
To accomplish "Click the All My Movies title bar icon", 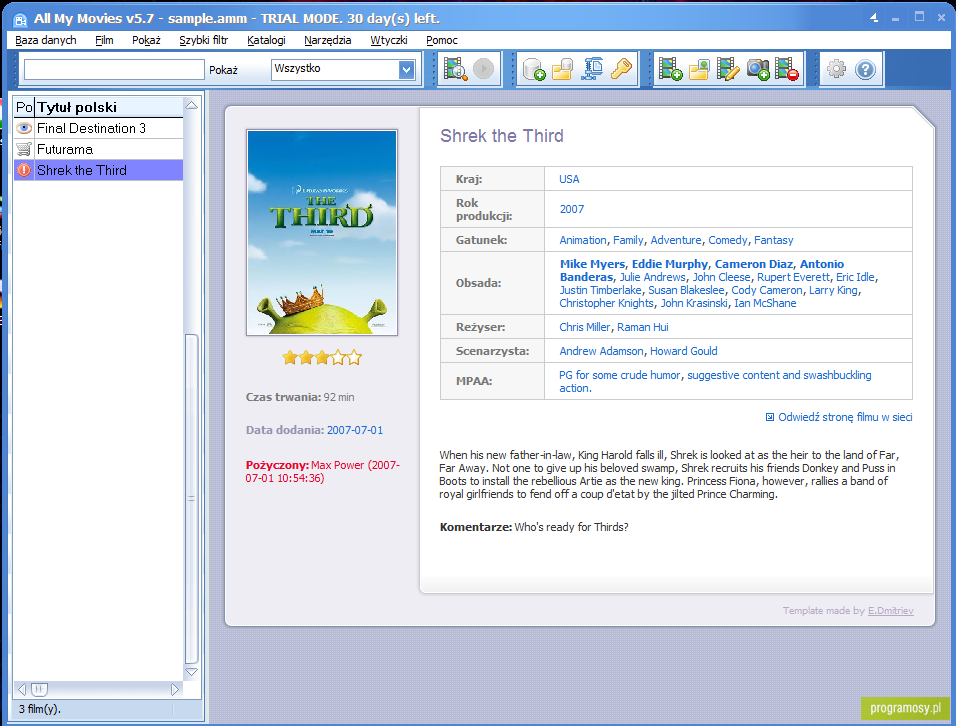I will [x=20, y=20].
